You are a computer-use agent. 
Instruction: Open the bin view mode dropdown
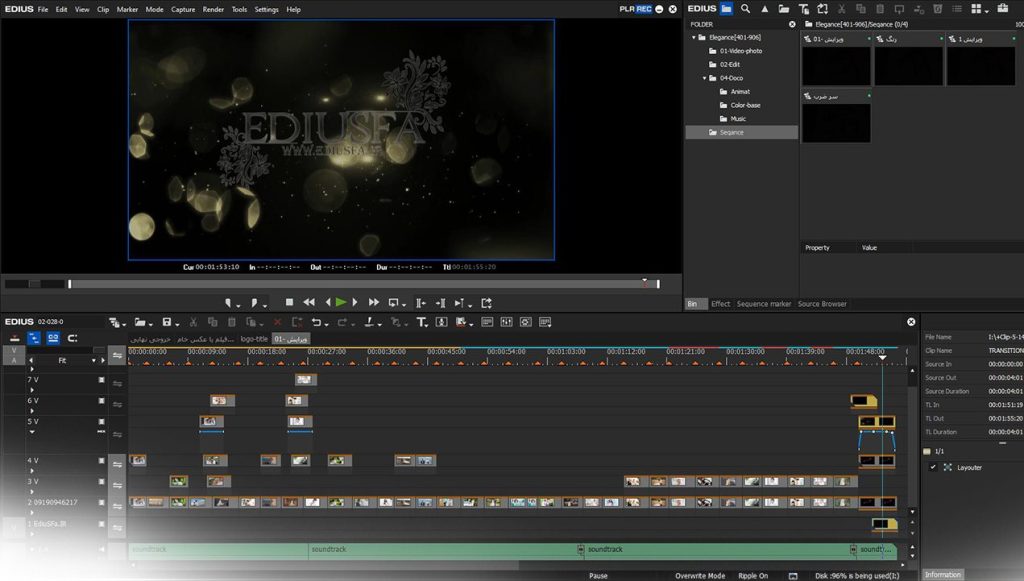coord(986,10)
